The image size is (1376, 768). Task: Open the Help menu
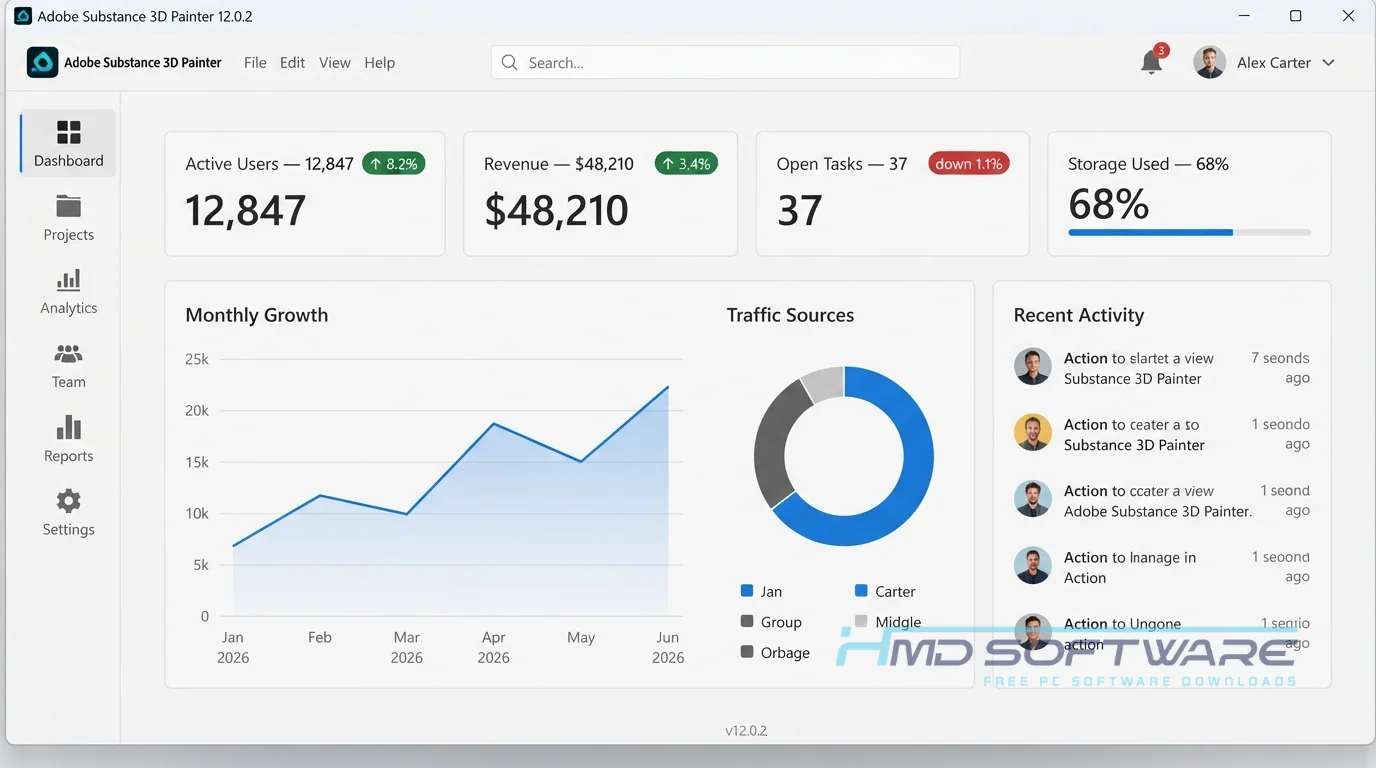pos(380,62)
